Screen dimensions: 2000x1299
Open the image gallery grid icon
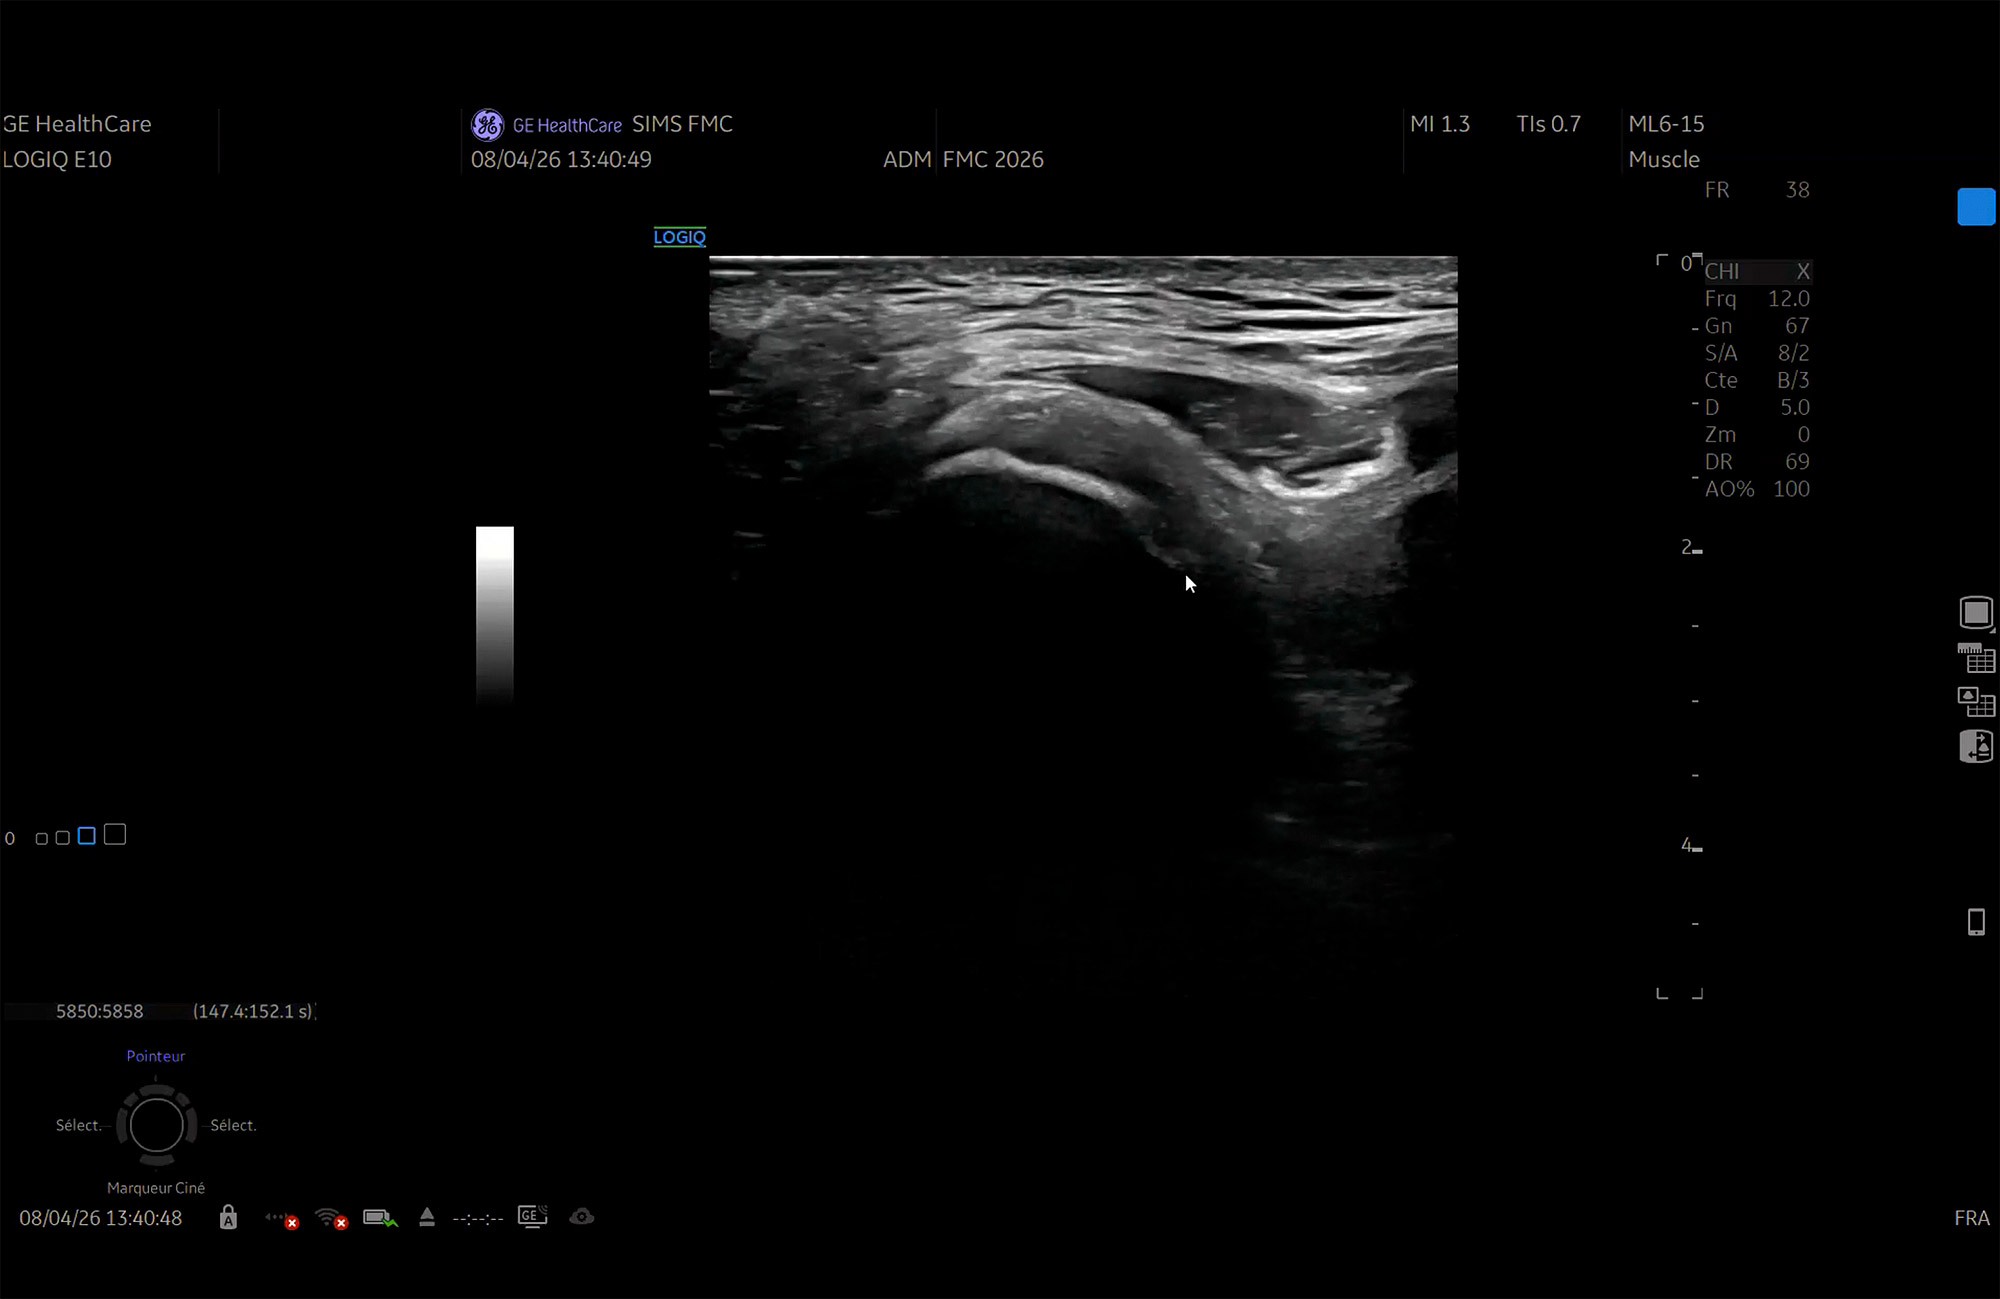click(1975, 702)
